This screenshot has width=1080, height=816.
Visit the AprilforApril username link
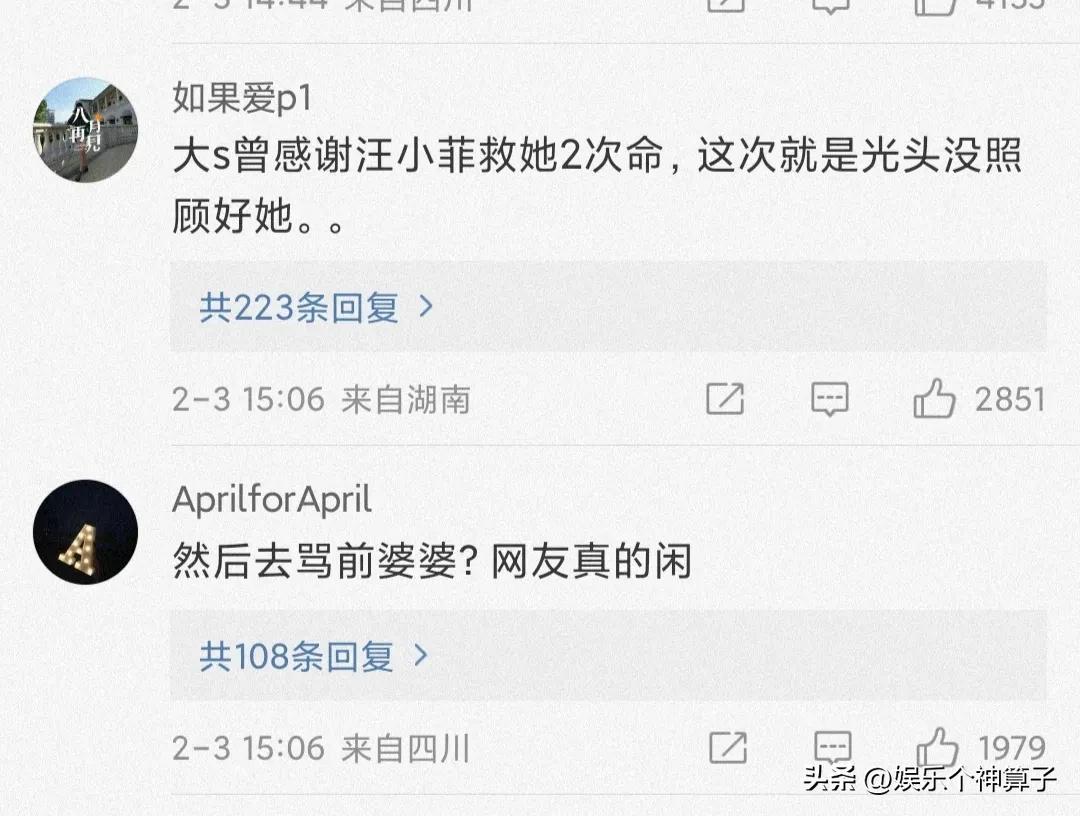(272, 500)
